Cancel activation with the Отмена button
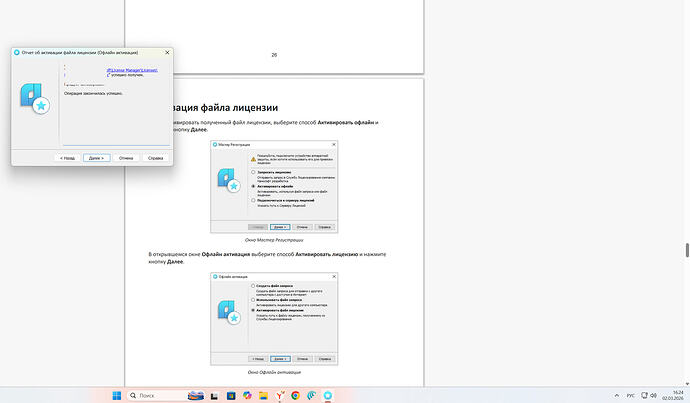The width and height of the screenshot is (690, 403). (126, 157)
